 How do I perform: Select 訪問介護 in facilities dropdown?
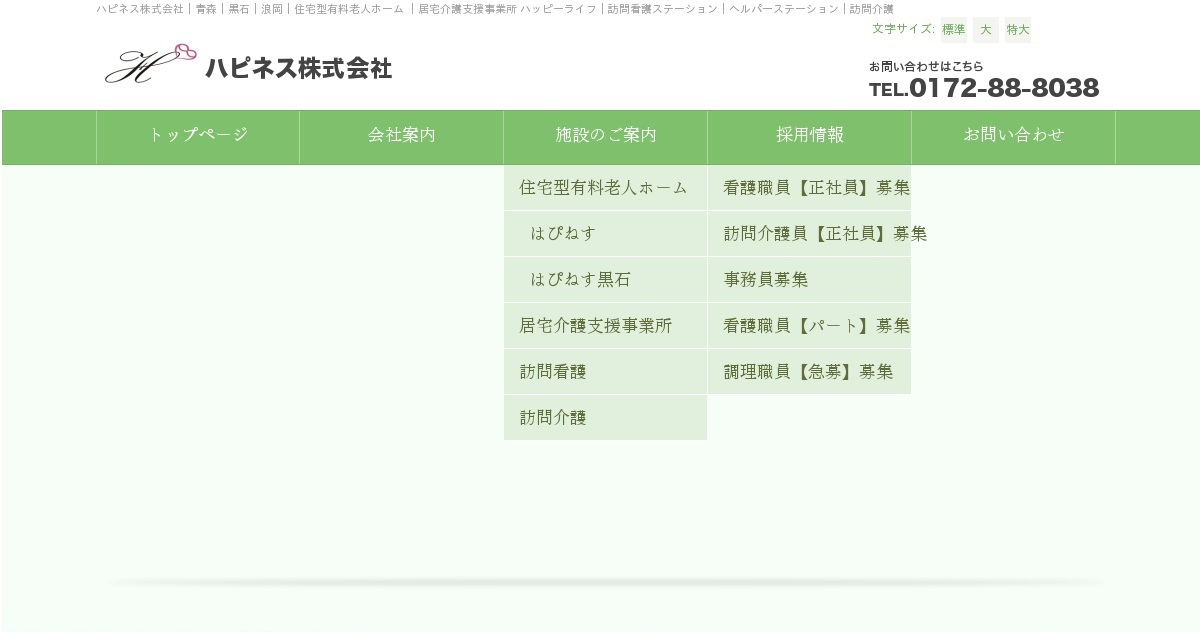click(605, 417)
